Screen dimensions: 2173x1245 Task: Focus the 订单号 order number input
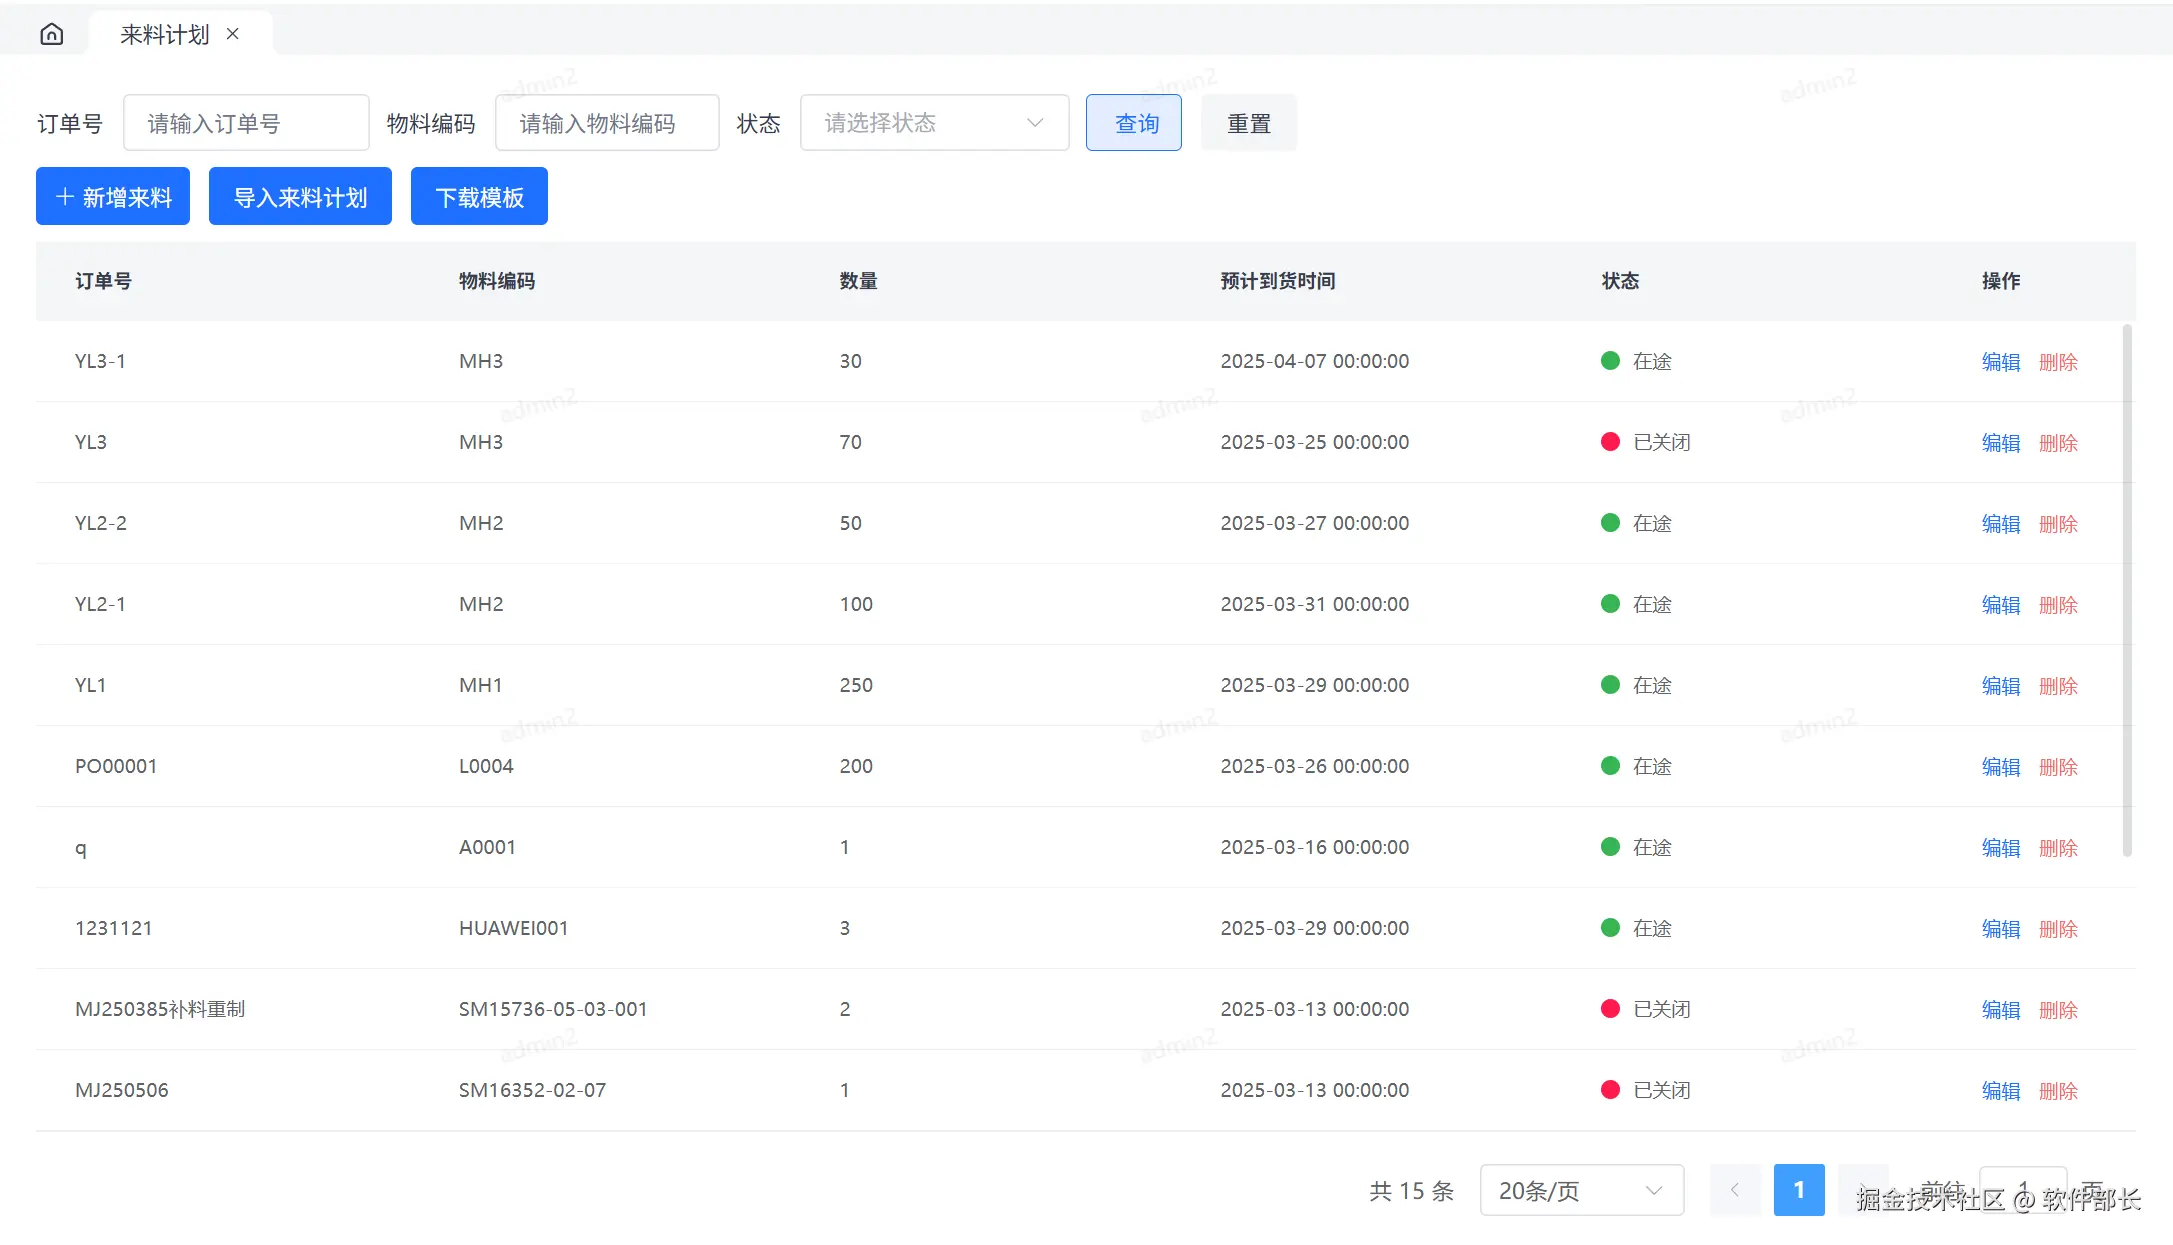click(246, 123)
